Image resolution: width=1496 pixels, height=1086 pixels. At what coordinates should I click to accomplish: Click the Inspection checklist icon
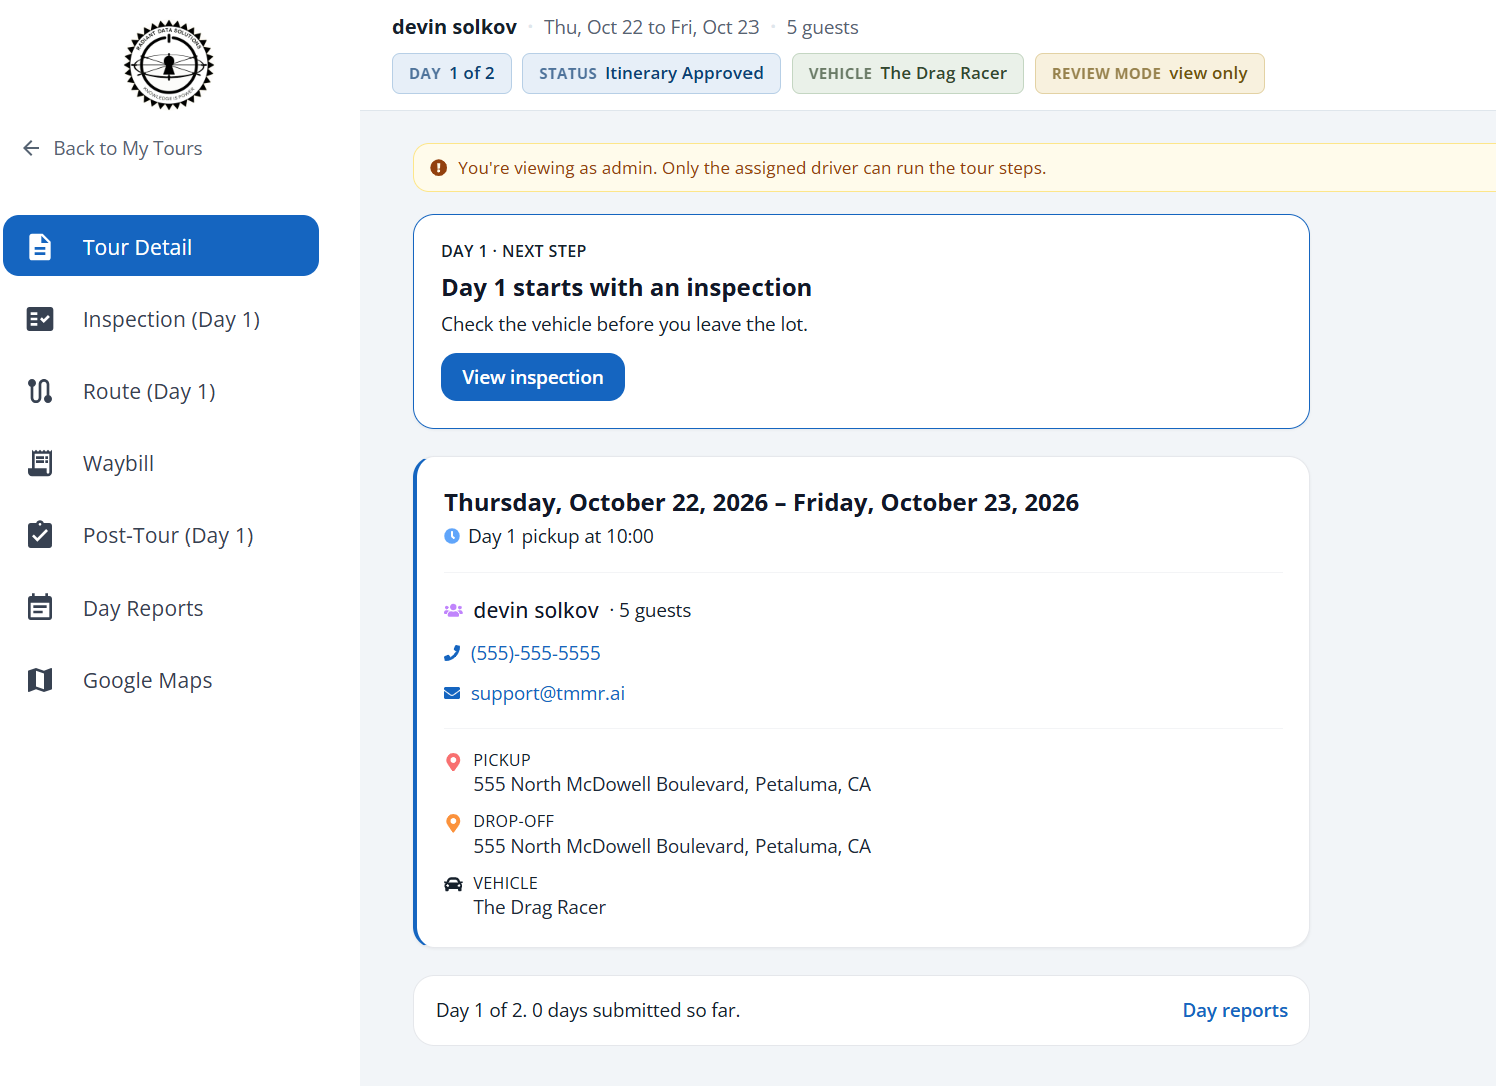coord(40,319)
